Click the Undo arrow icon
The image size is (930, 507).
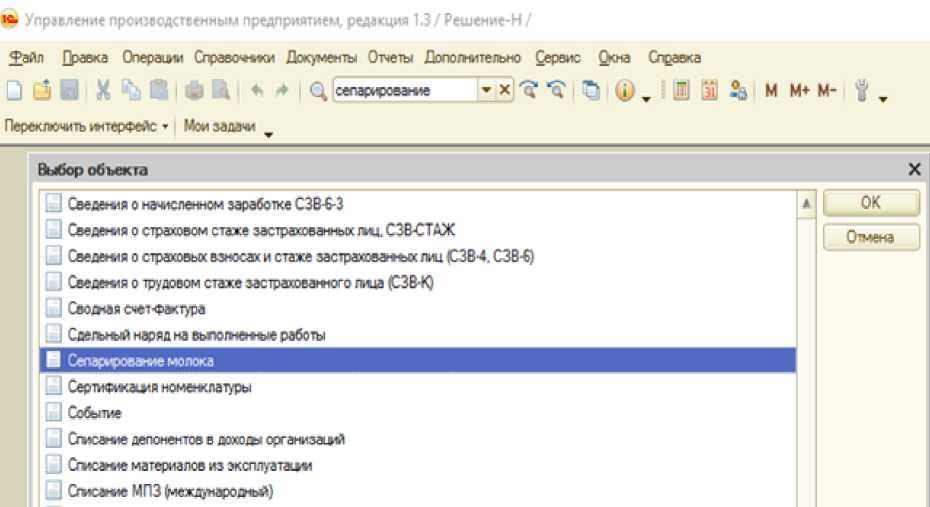(257, 91)
